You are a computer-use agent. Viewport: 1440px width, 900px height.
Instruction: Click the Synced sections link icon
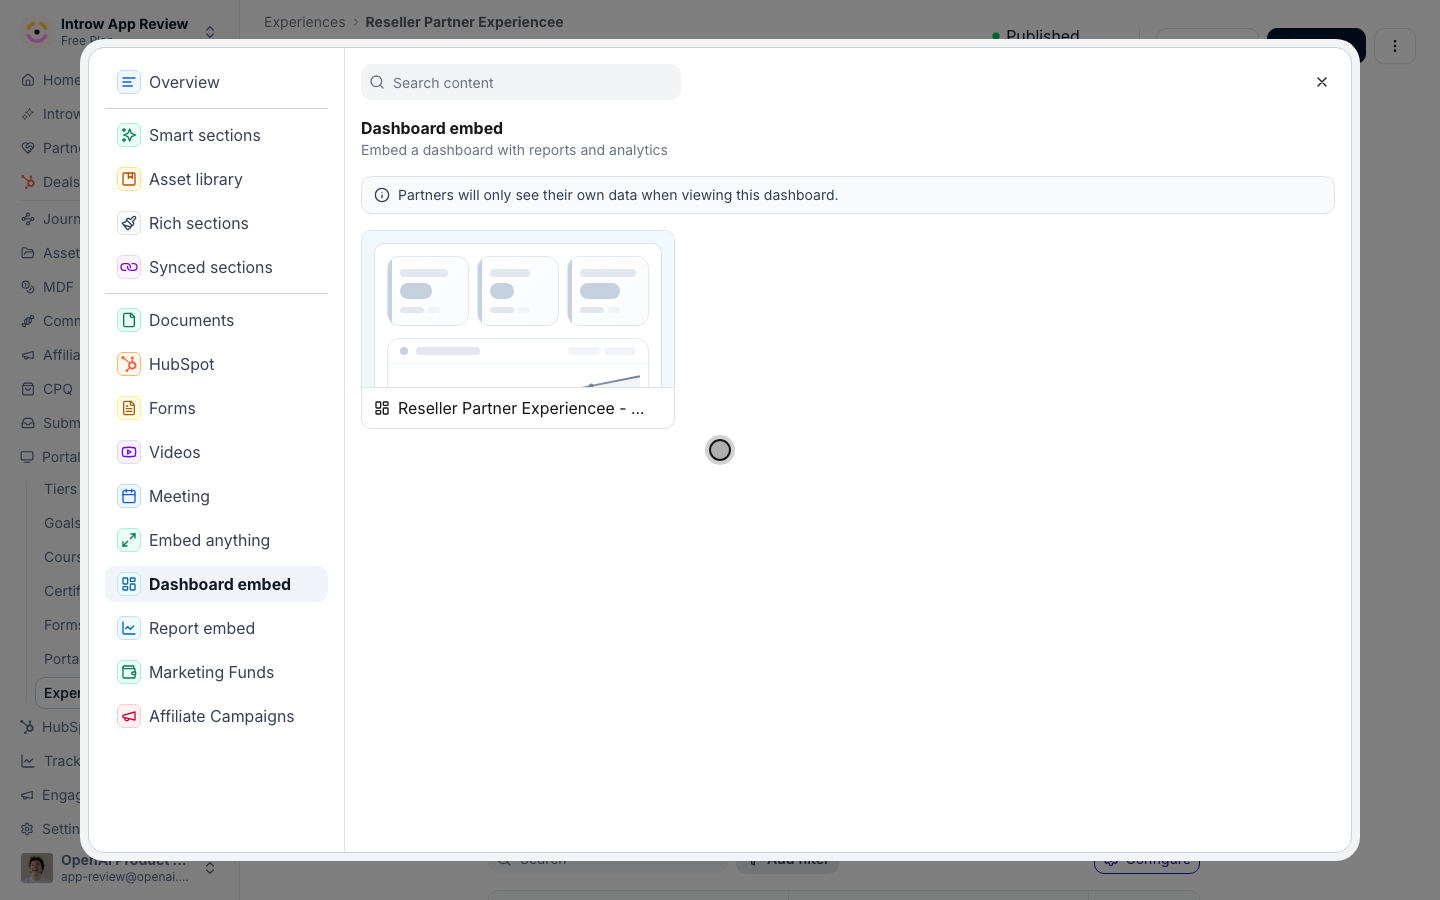coord(129,267)
